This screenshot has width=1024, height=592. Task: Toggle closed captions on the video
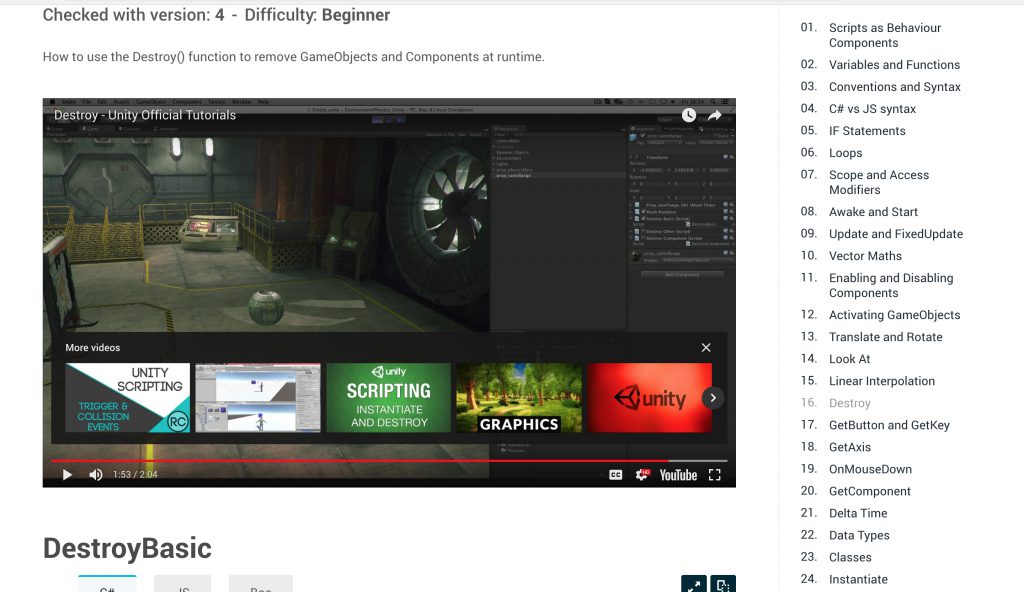tap(616, 475)
